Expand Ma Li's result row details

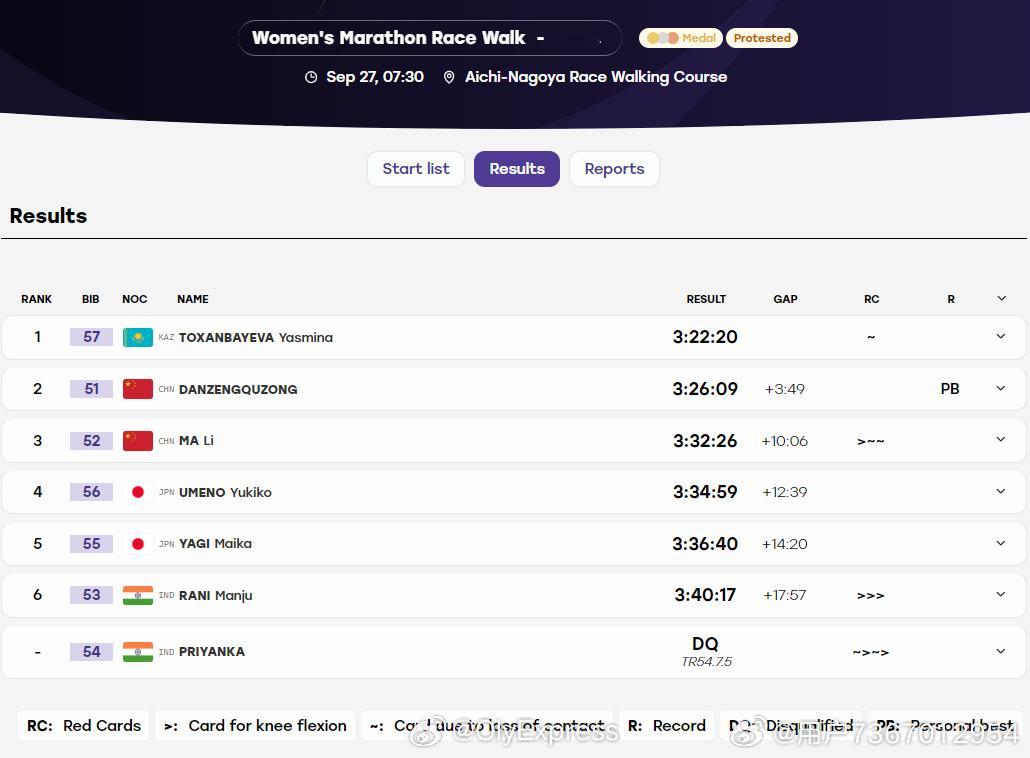pyautogui.click(x=1000, y=439)
